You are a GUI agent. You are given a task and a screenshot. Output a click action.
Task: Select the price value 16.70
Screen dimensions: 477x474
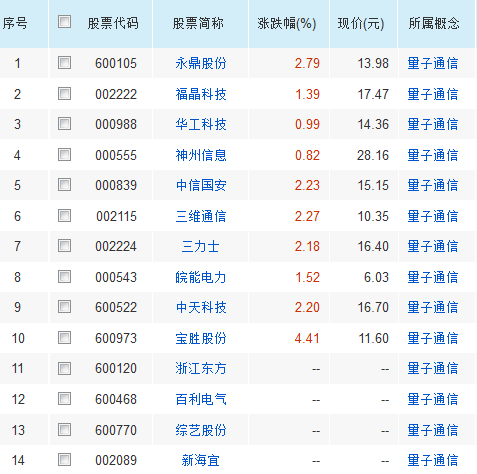click(x=373, y=307)
